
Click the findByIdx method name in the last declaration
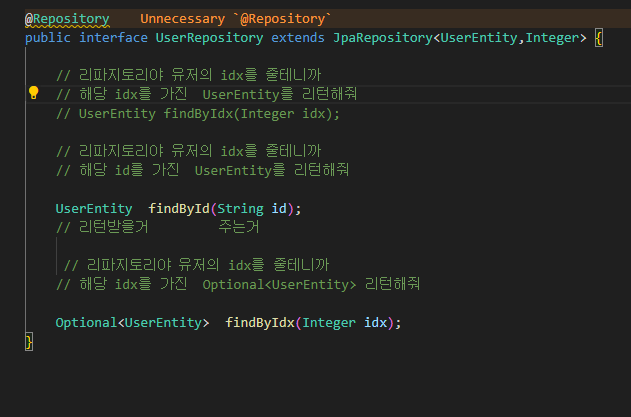tap(260, 323)
